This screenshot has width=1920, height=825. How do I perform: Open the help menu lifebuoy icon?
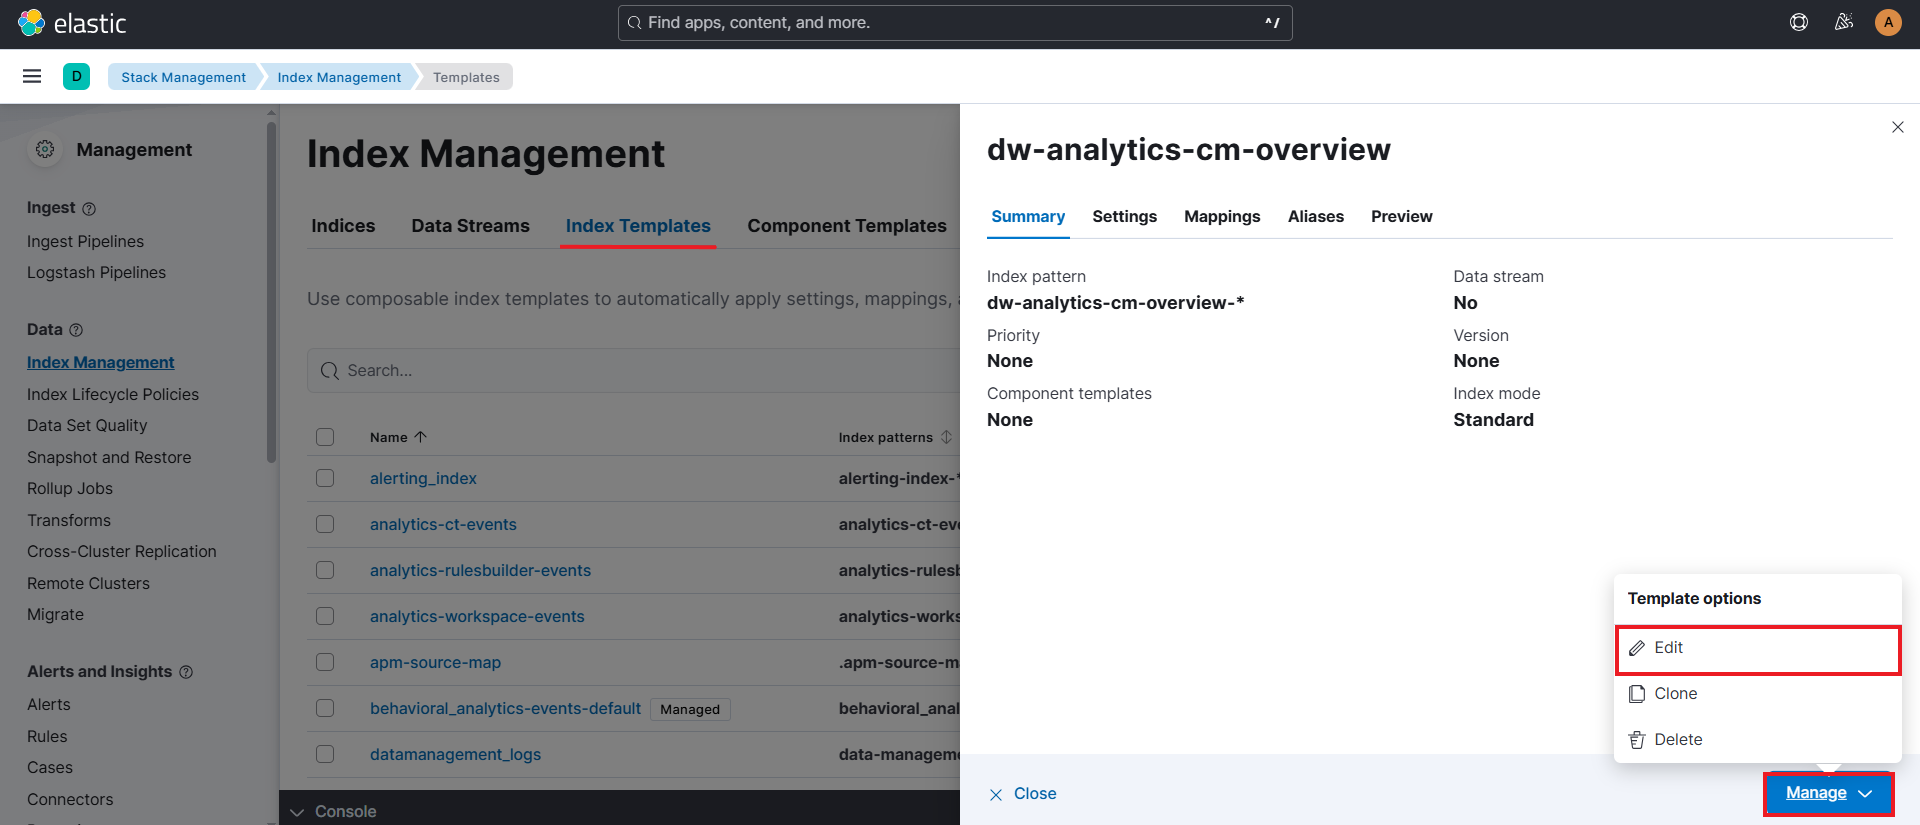tap(1799, 22)
